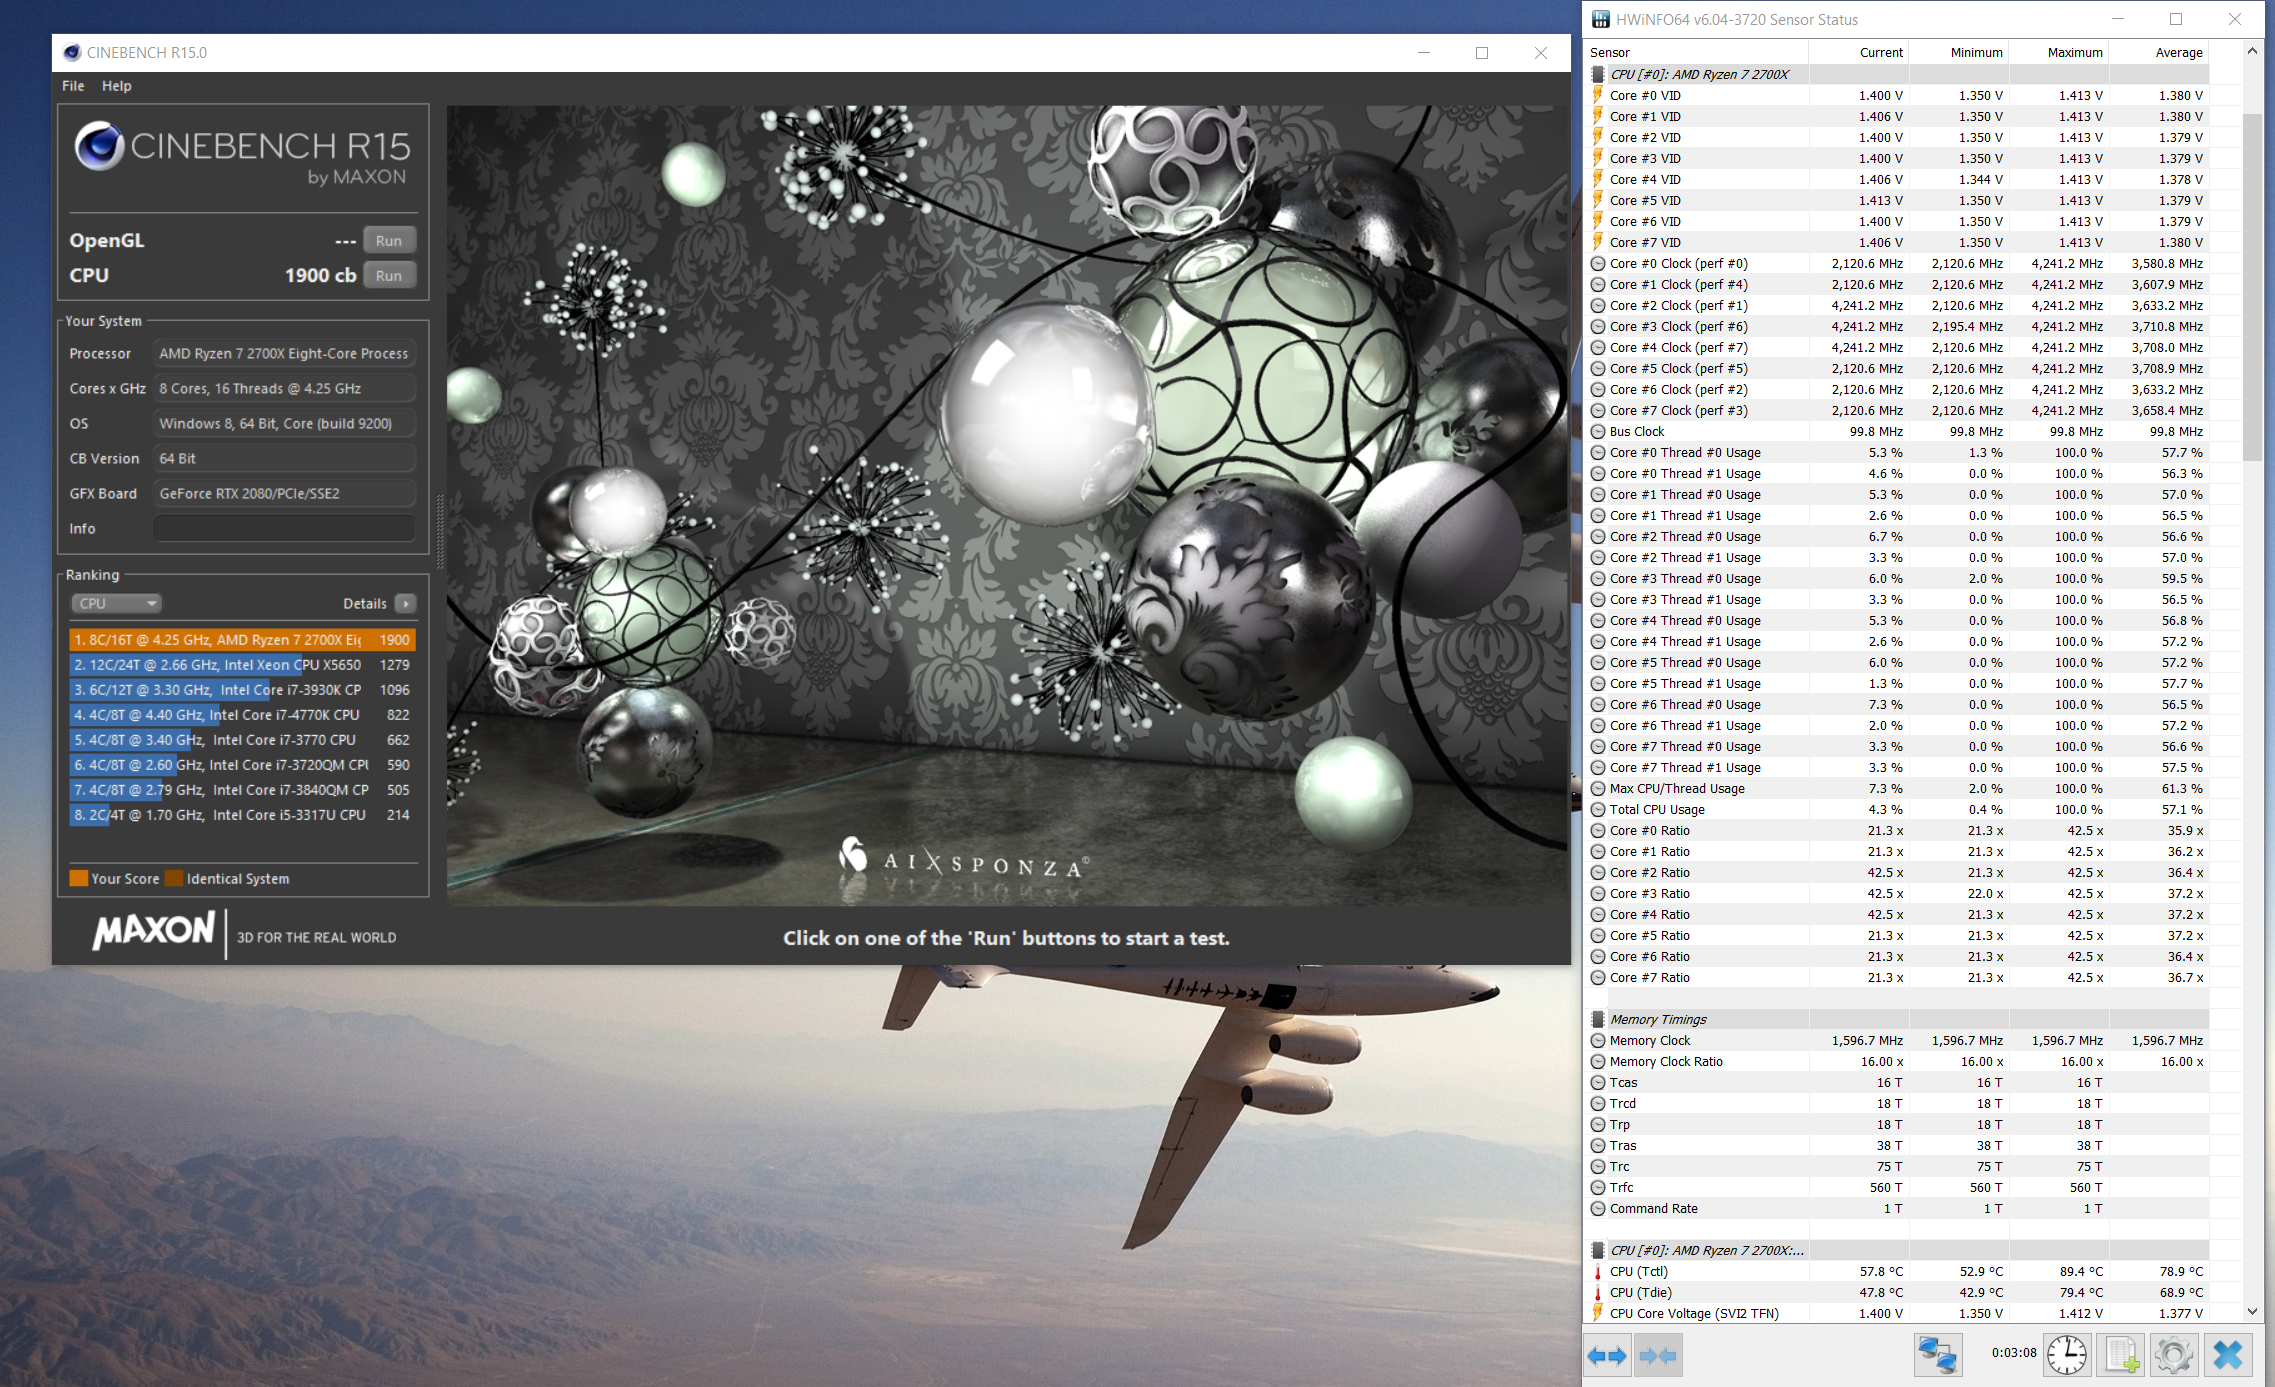Open the CPU ranking type dropdown
2275x1387 pixels.
pyautogui.click(x=116, y=603)
